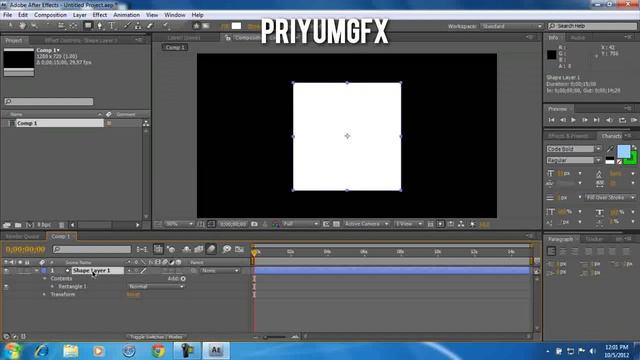Click the timeline layer search field
The image size is (640, 360).
coord(92,249)
